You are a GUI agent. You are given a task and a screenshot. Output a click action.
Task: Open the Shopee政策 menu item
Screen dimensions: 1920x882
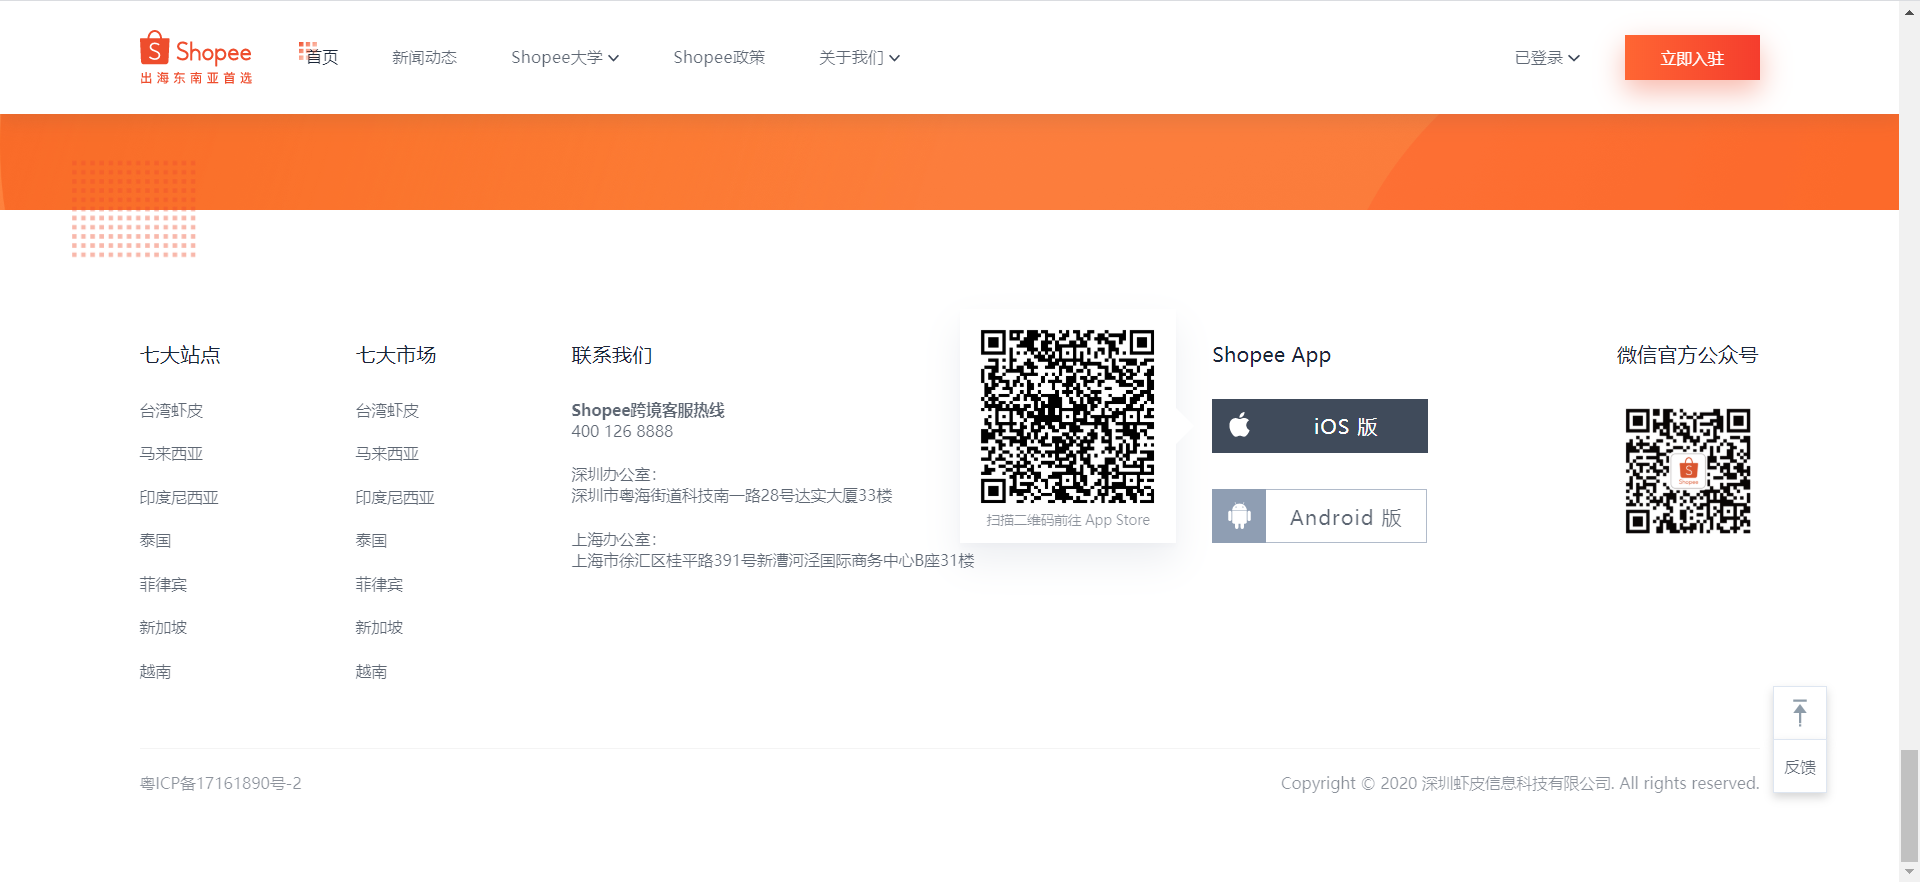(719, 58)
